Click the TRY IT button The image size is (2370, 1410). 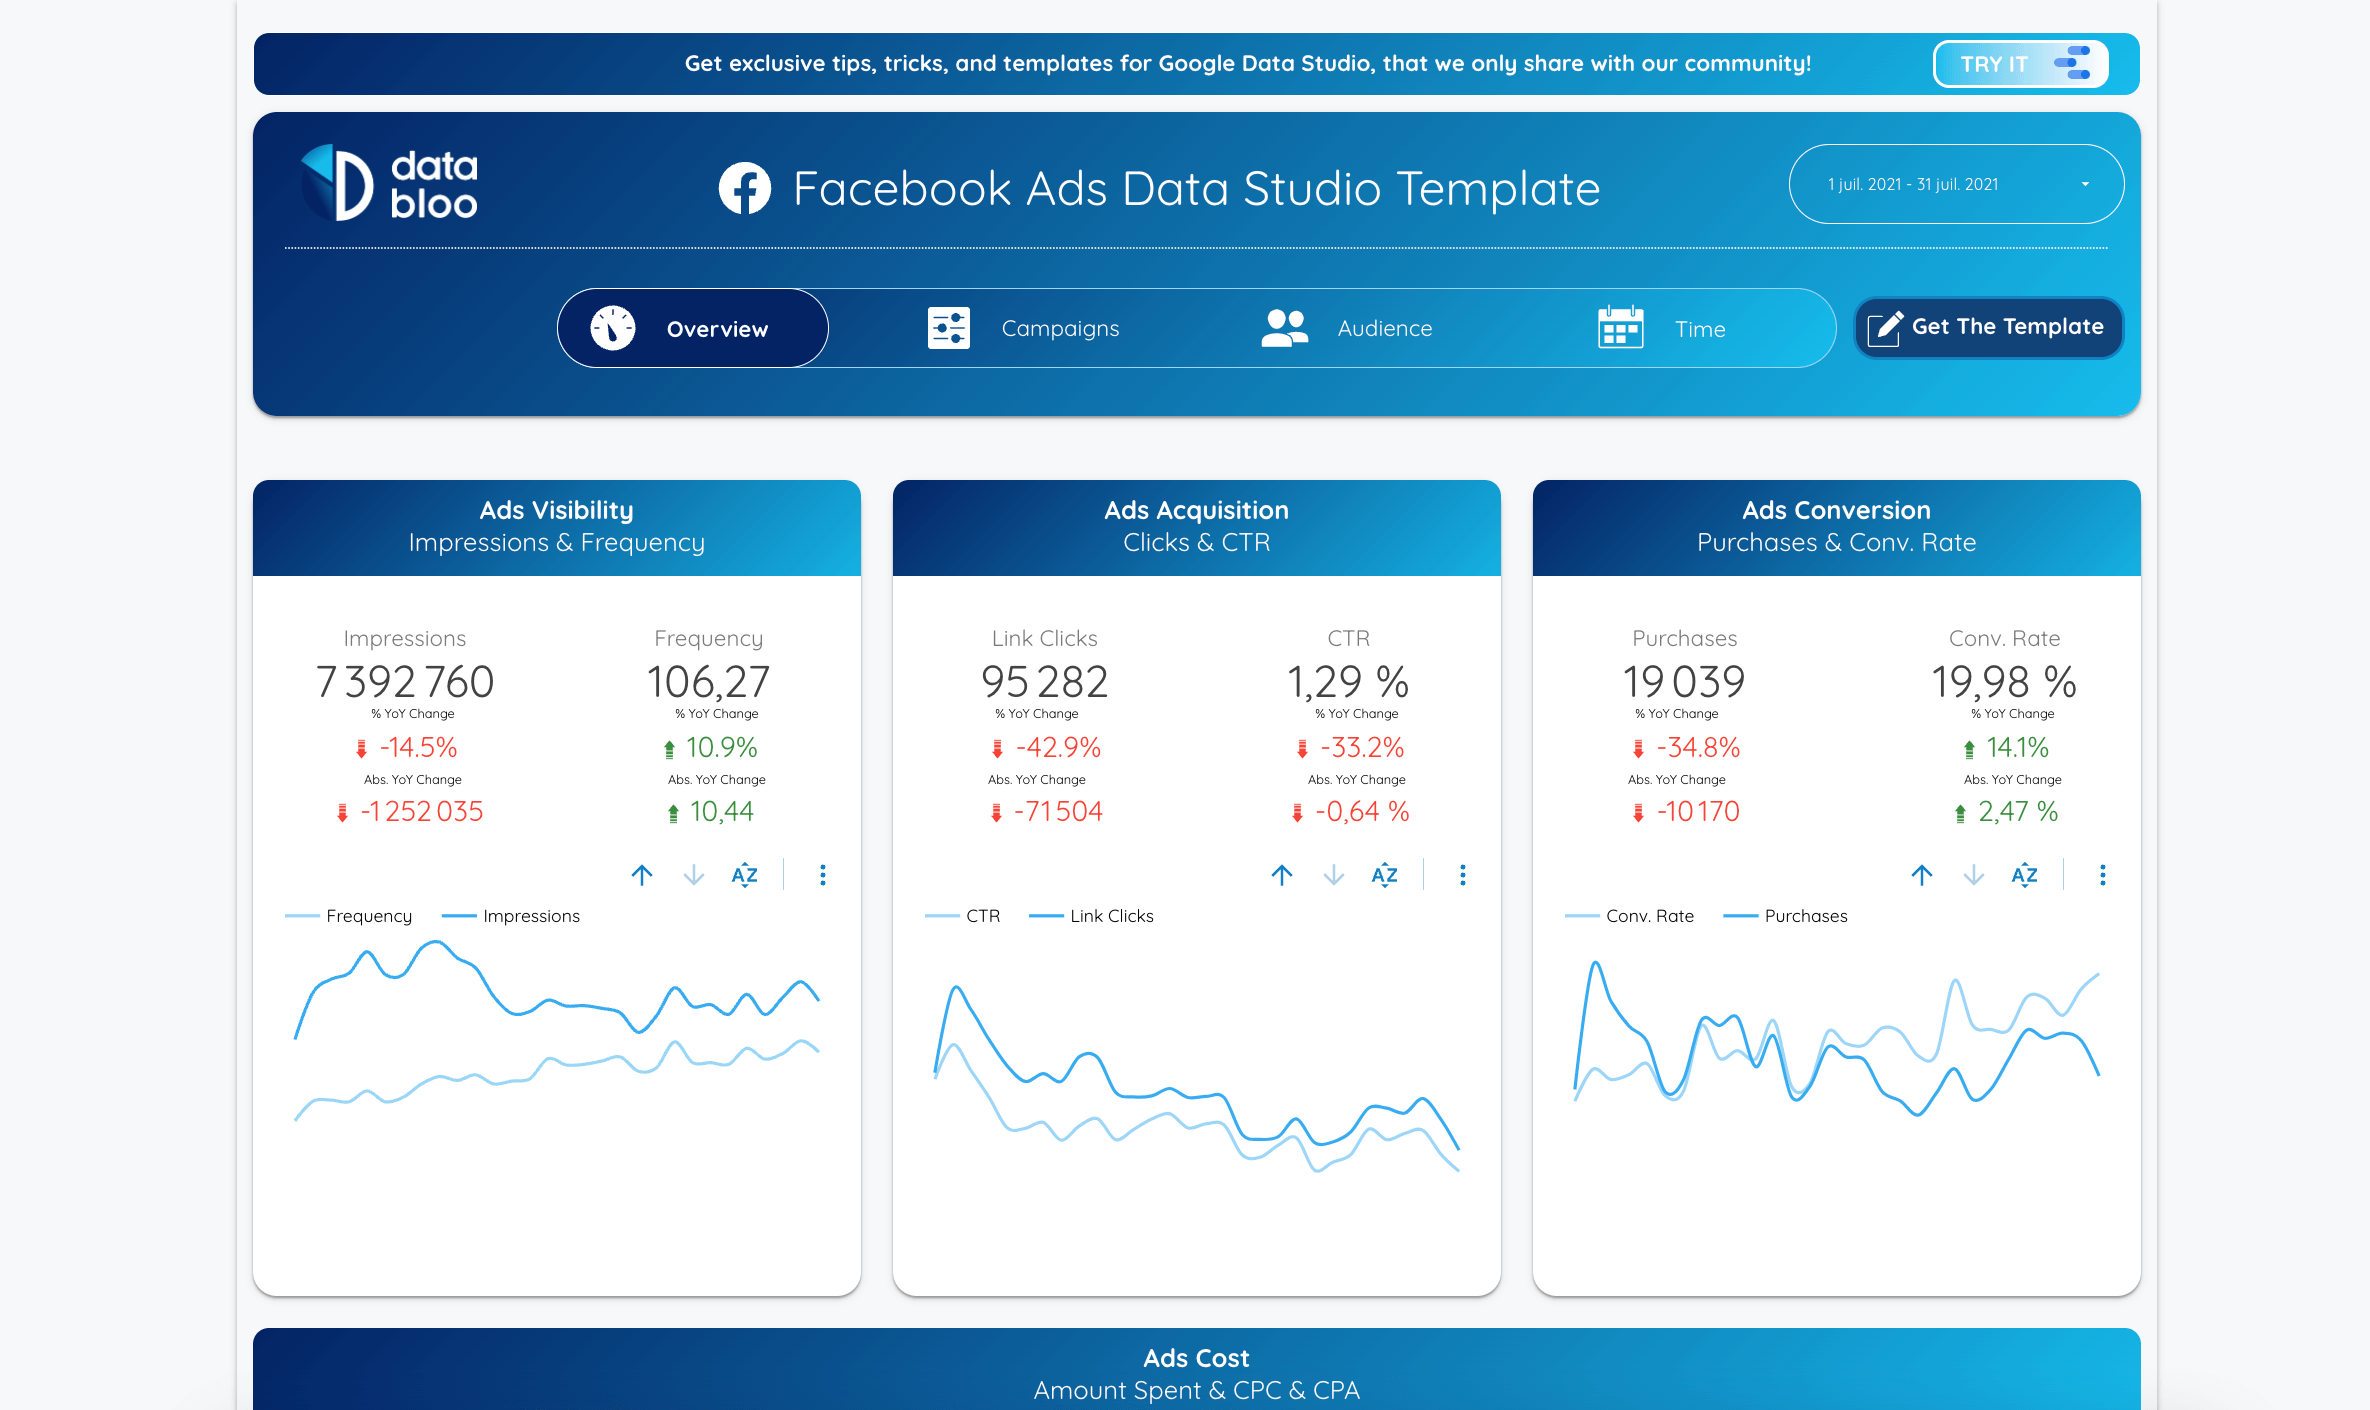2021,63
